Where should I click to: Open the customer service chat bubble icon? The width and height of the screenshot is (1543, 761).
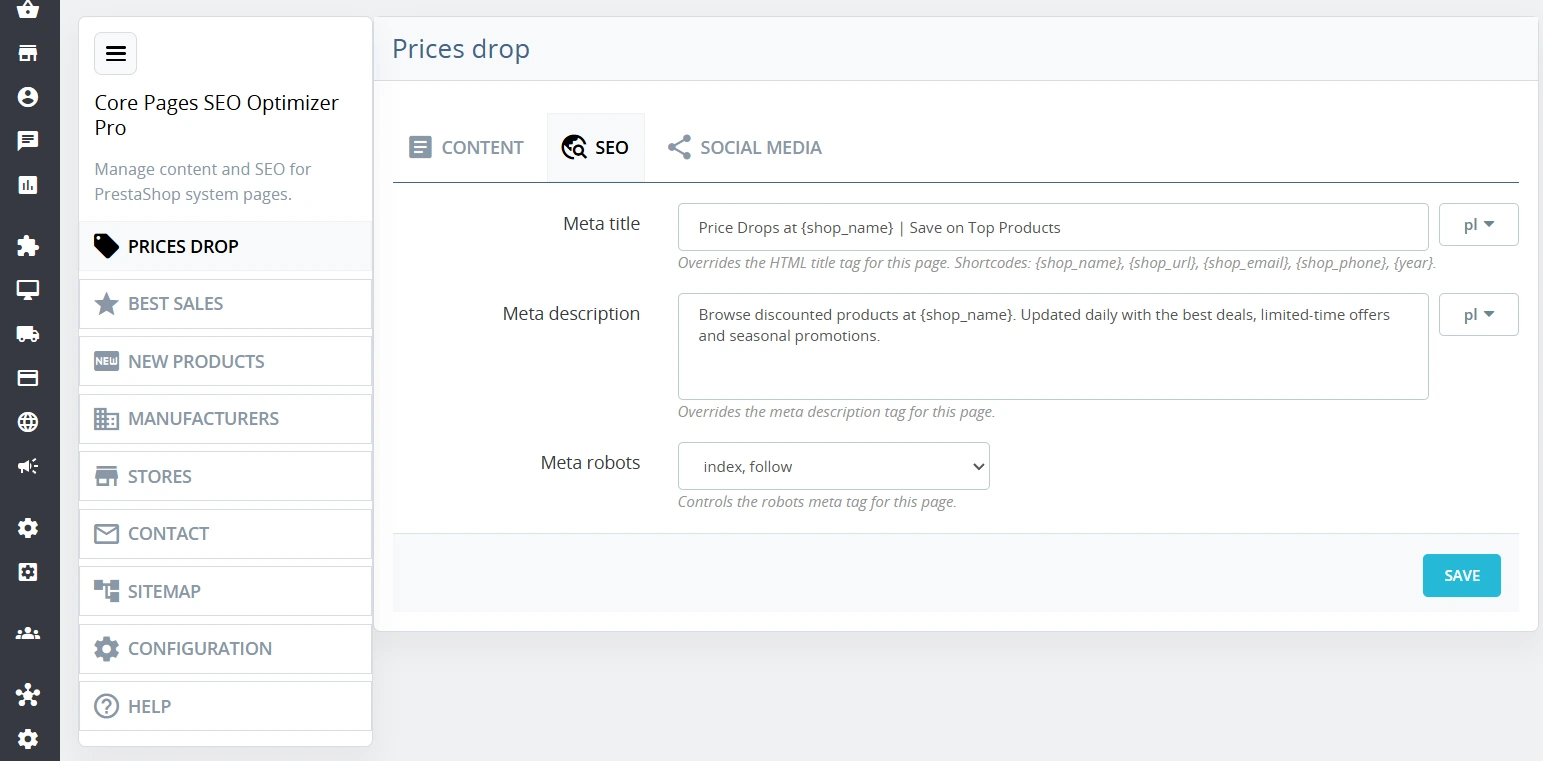pyautogui.click(x=28, y=141)
